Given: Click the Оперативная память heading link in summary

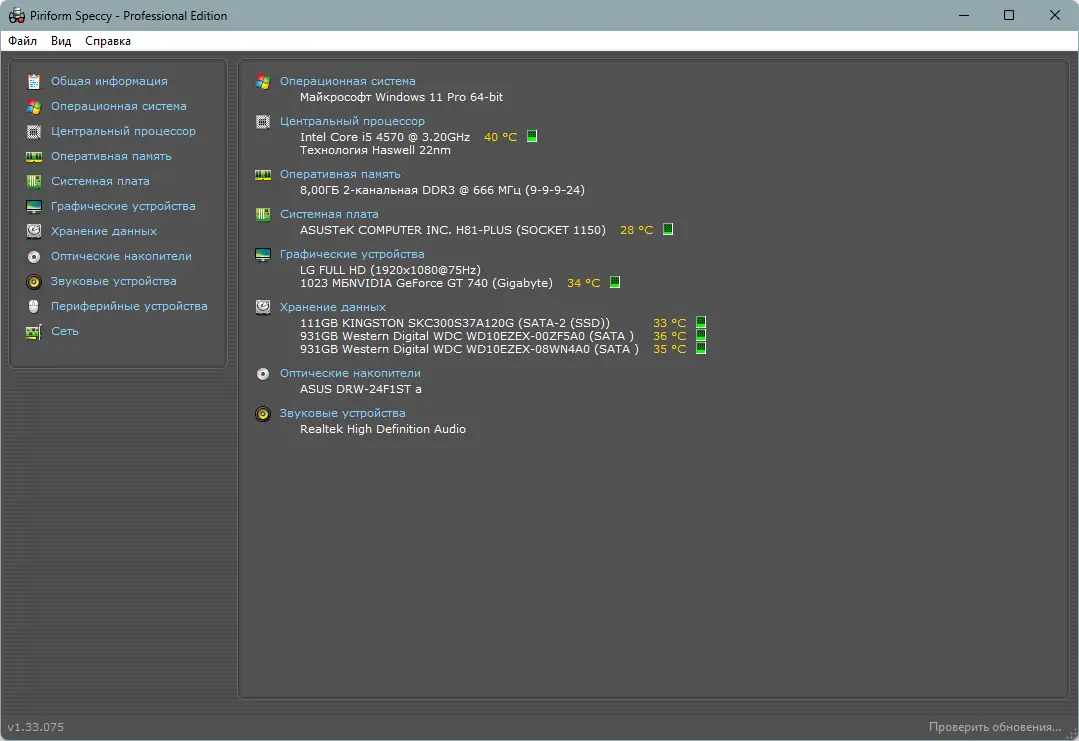Looking at the screenshot, I should click(x=340, y=174).
